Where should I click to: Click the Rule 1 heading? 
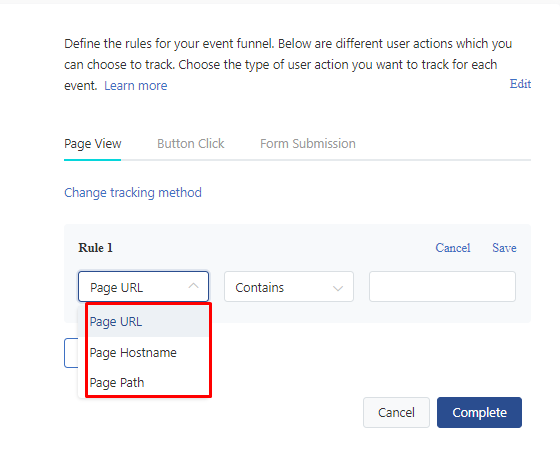tap(95, 248)
